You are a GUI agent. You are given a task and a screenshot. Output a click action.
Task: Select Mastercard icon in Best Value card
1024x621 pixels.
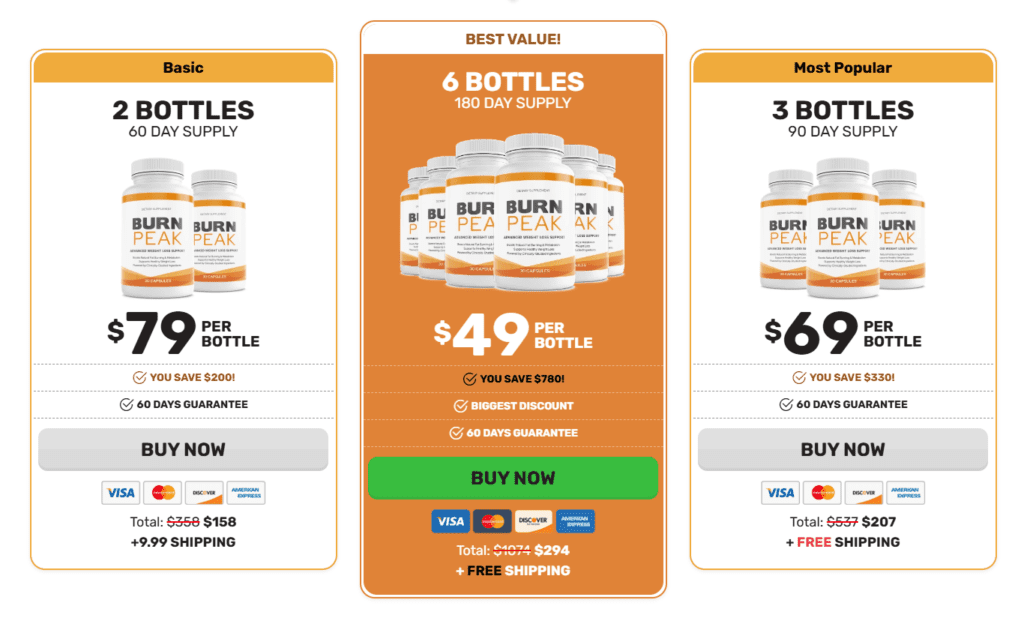pyautogui.click(x=492, y=521)
